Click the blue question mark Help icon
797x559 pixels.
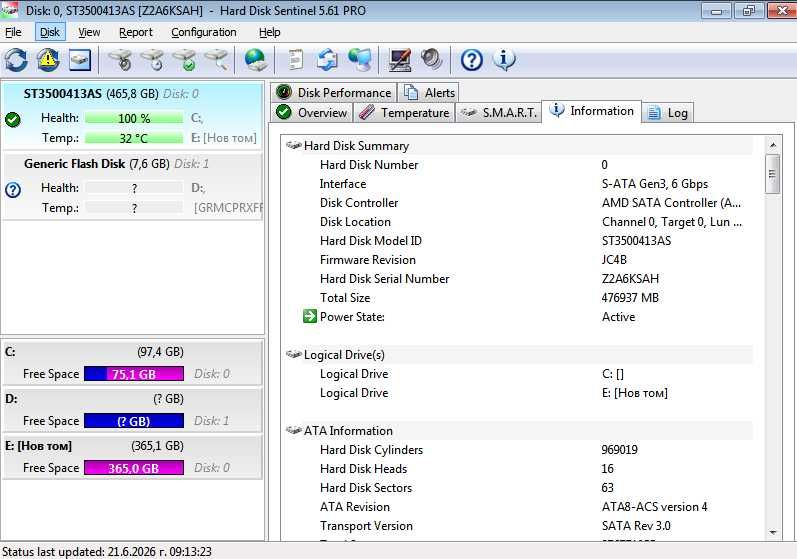pos(471,60)
